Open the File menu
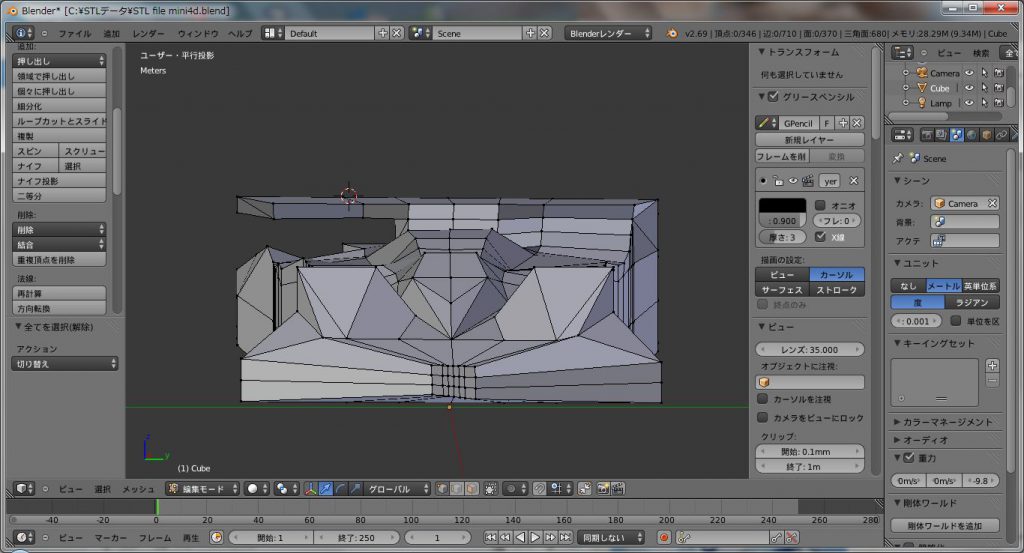The width and height of the screenshot is (1024, 553). click(x=74, y=33)
